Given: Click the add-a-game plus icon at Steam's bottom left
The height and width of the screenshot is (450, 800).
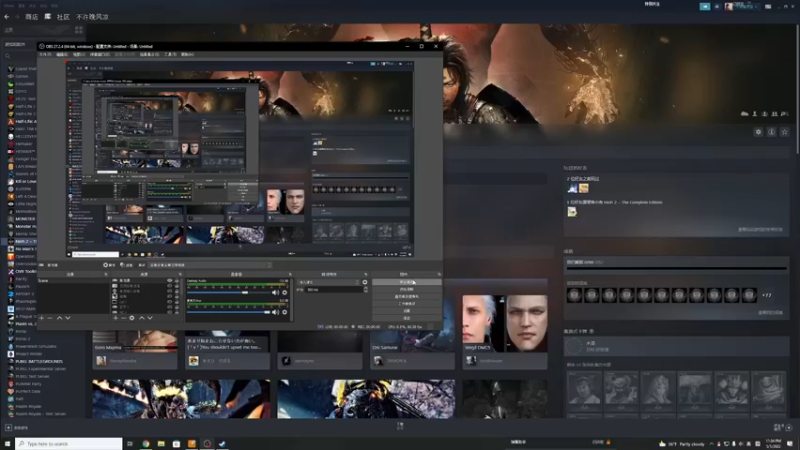Looking at the screenshot, I should [8, 428].
